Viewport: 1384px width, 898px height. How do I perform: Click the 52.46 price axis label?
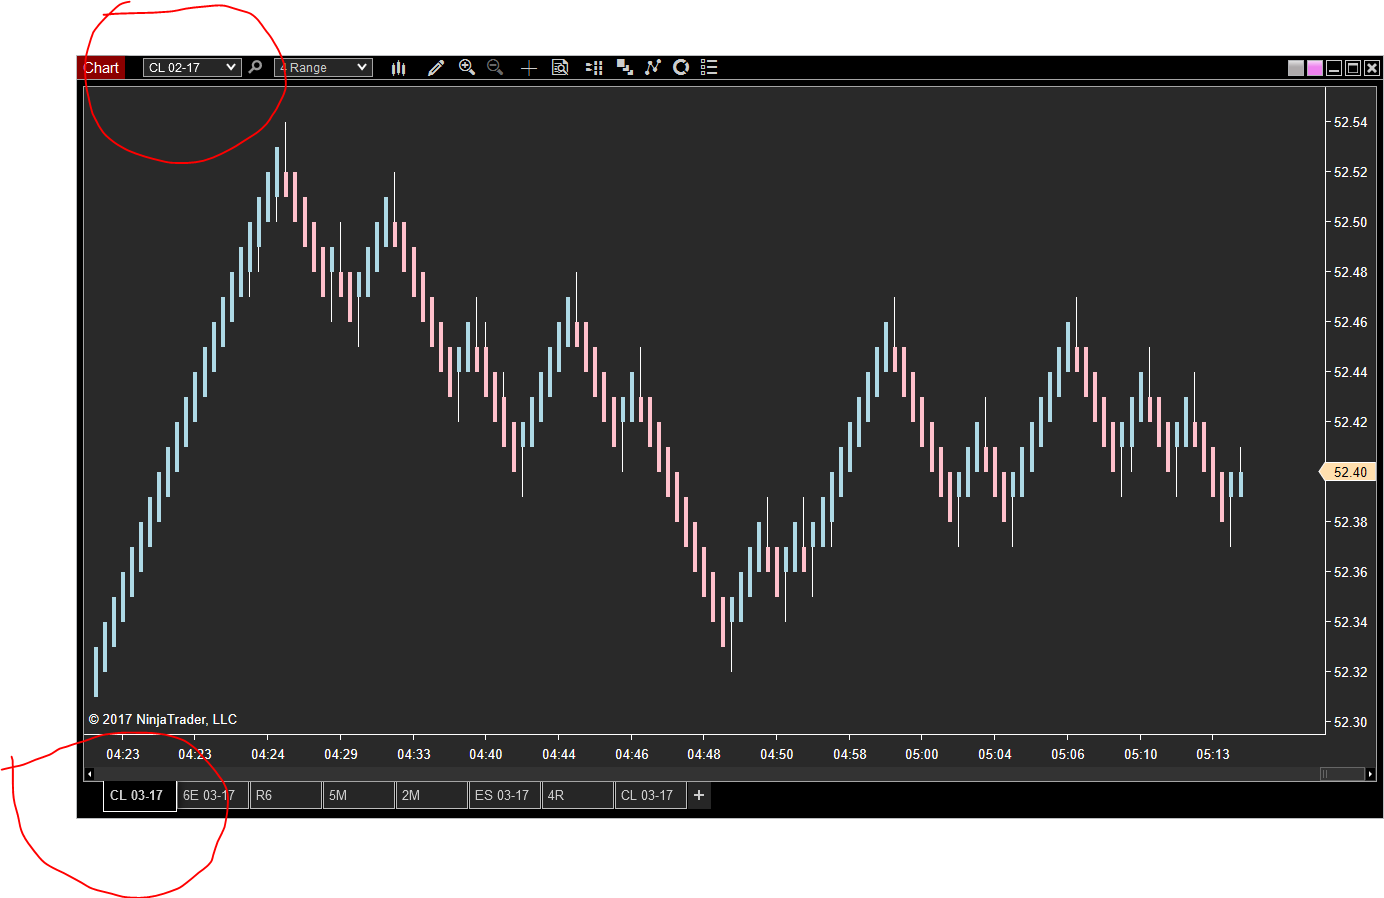click(1351, 322)
